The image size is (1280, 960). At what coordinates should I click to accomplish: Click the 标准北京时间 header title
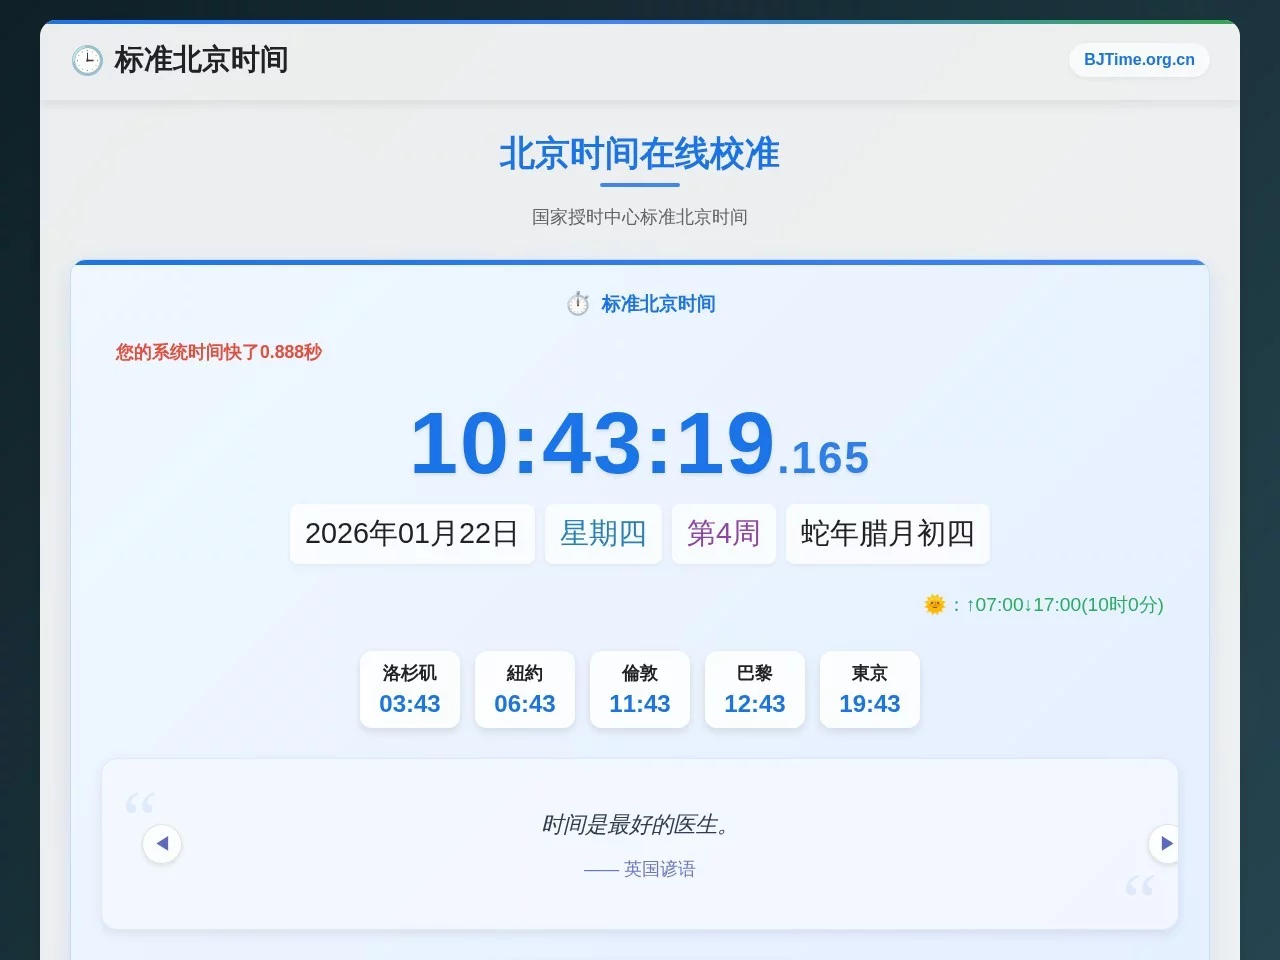point(201,60)
